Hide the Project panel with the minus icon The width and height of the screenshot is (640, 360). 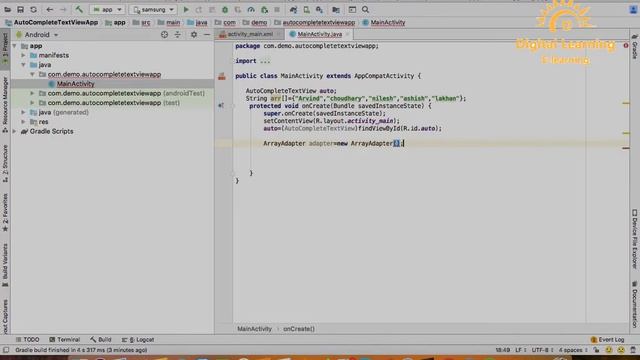coord(207,35)
